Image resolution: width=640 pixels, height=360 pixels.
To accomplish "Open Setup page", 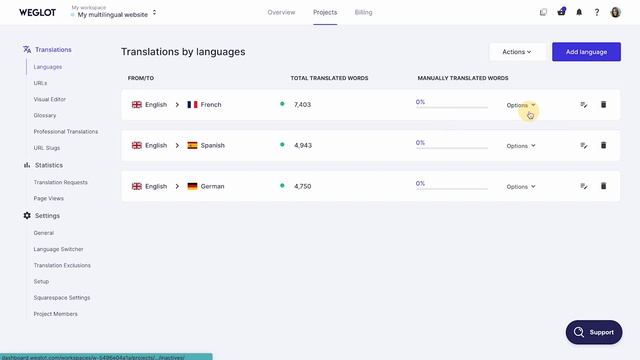I will (41, 282).
